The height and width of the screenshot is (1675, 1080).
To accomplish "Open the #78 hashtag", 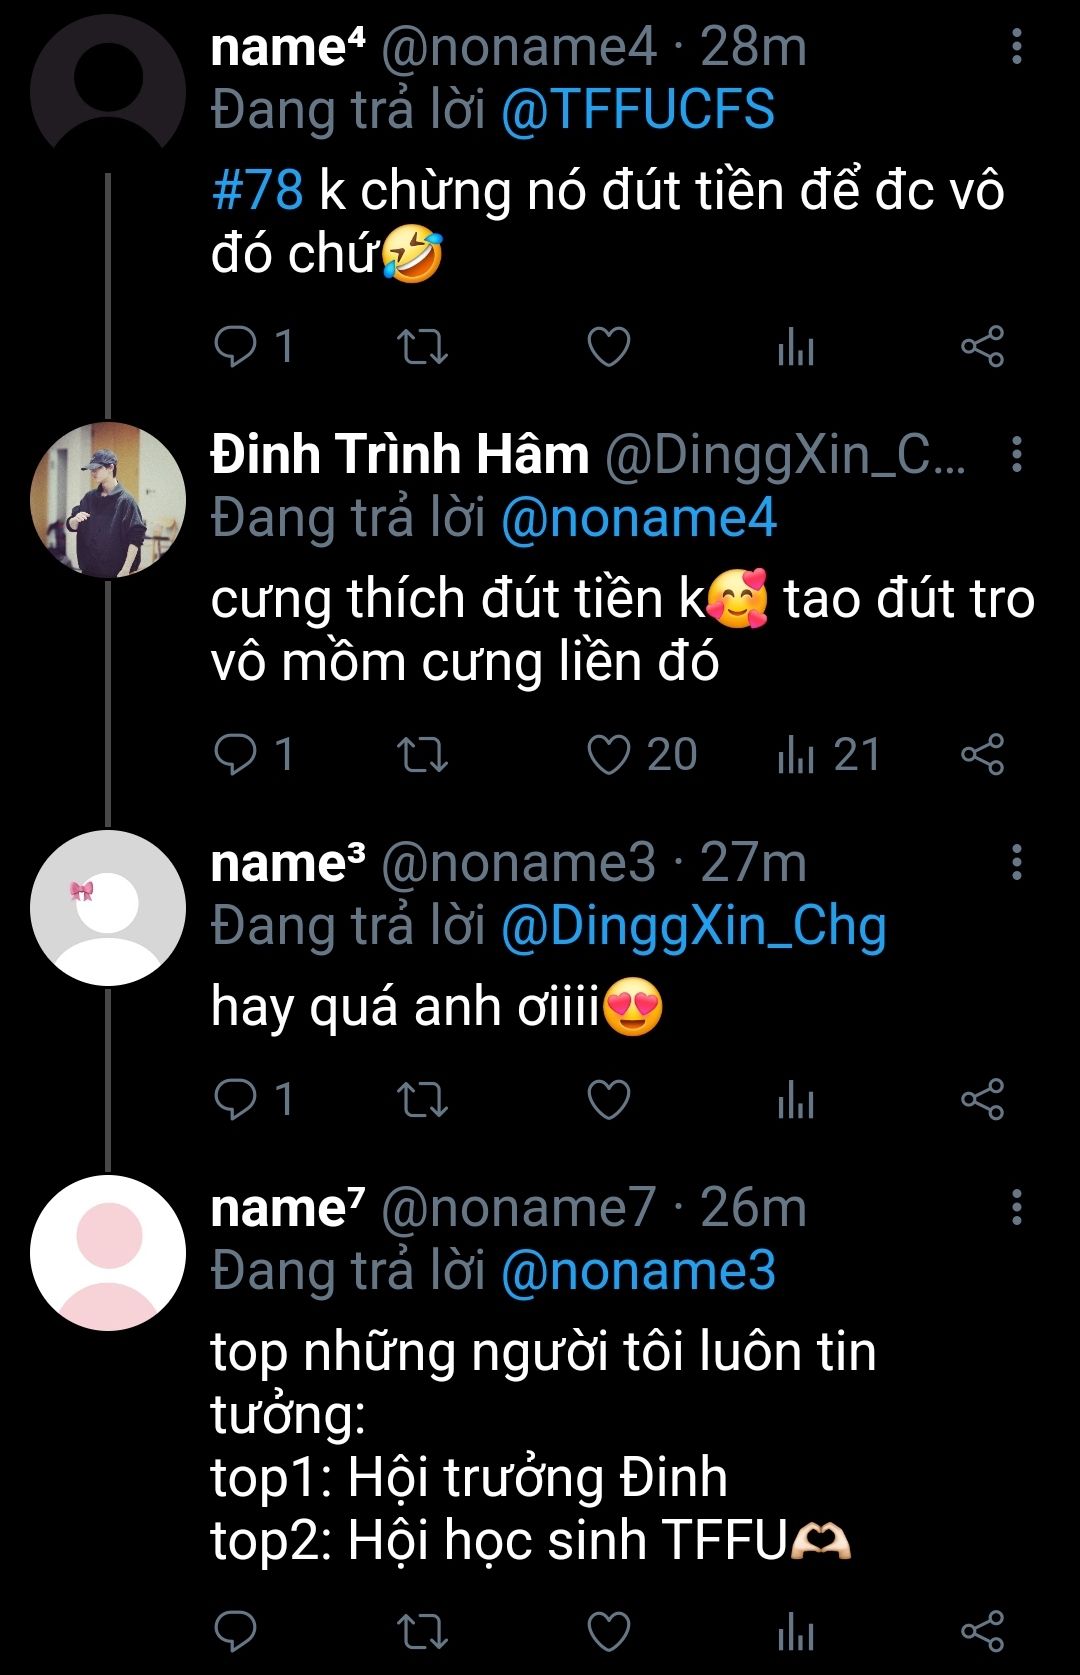I will pos(257,190).
